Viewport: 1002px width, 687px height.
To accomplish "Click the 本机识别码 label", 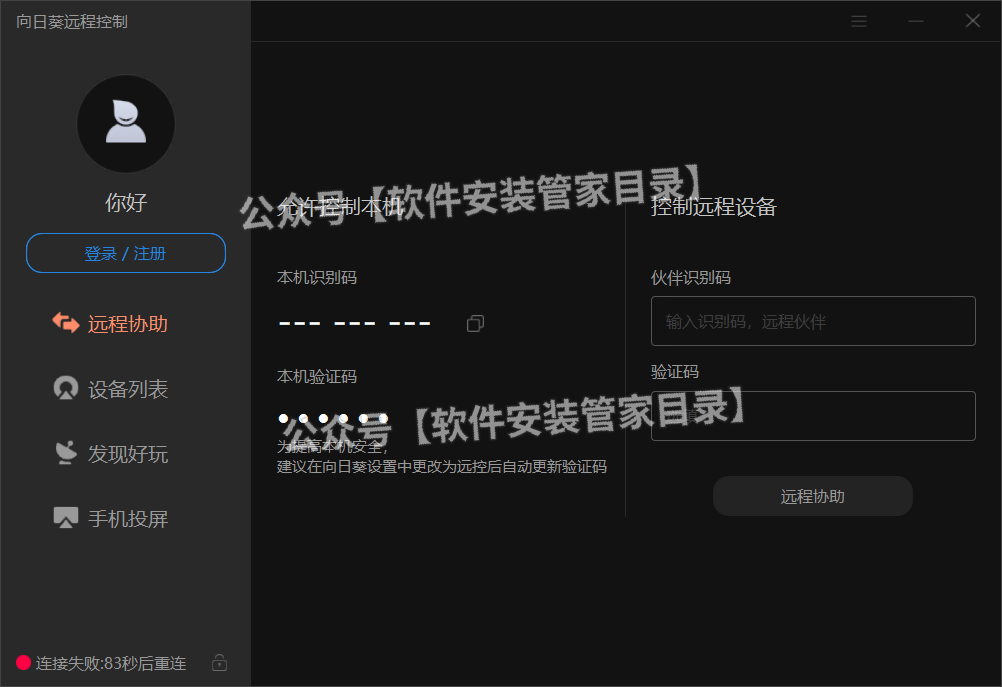I will point(317,277).
